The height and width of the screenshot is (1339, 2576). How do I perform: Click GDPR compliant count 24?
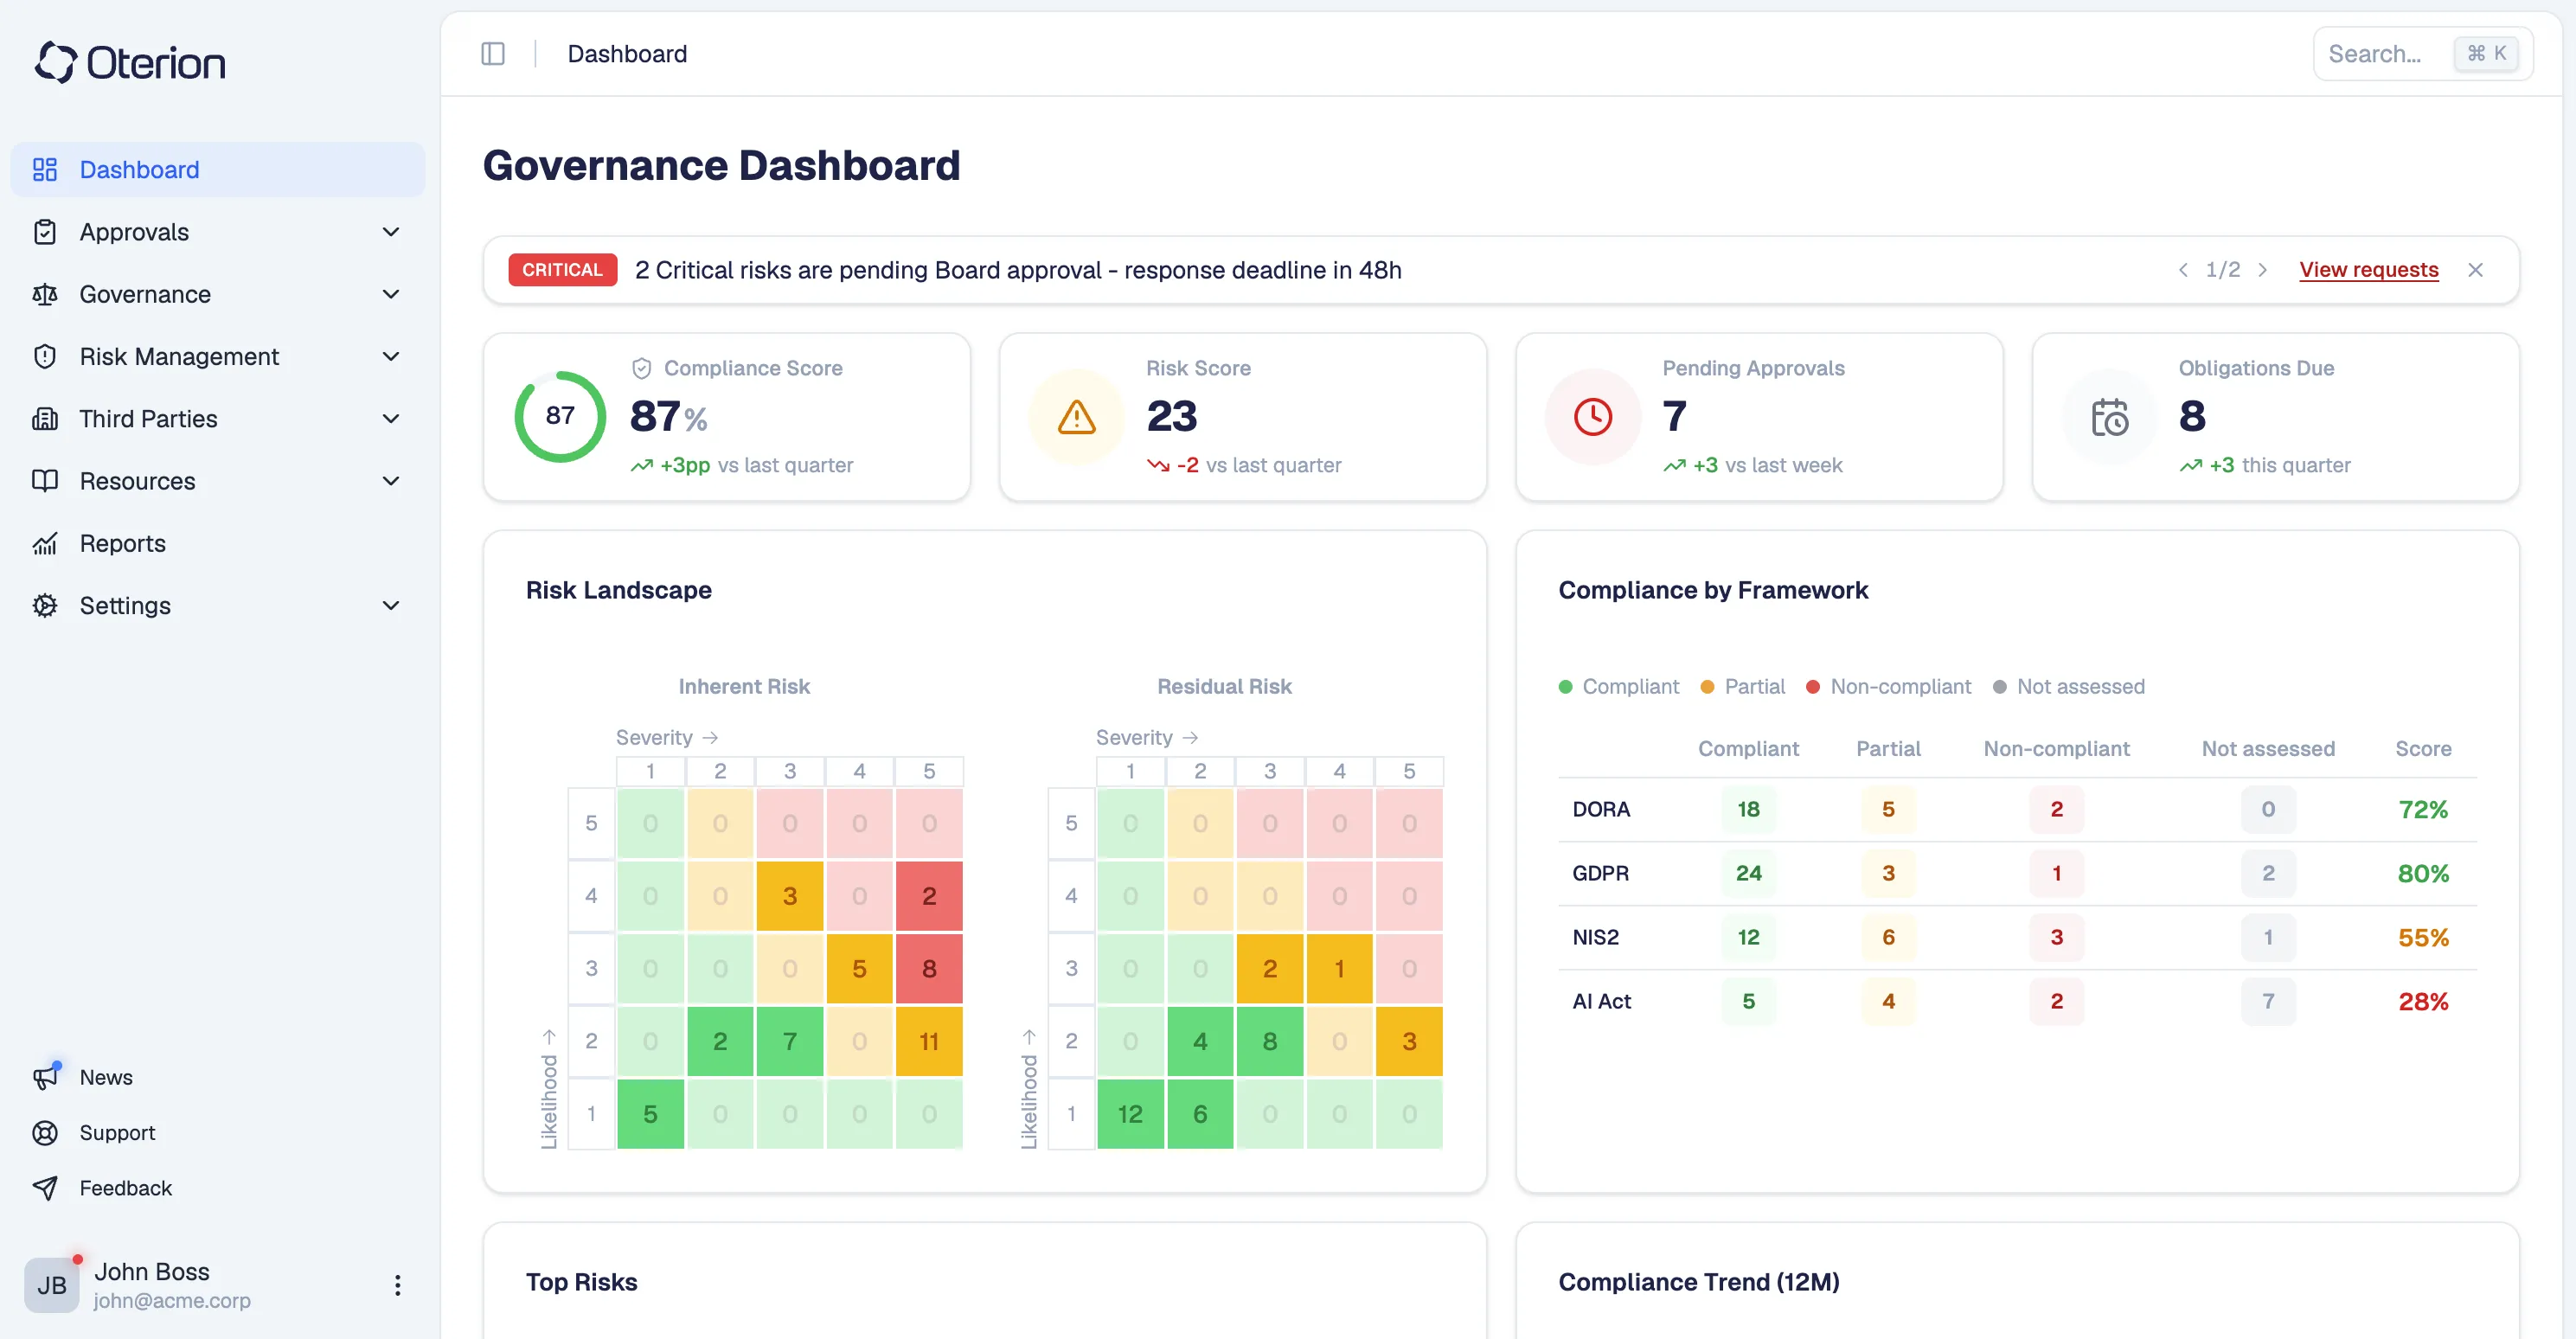click(x=1748, y=873)
